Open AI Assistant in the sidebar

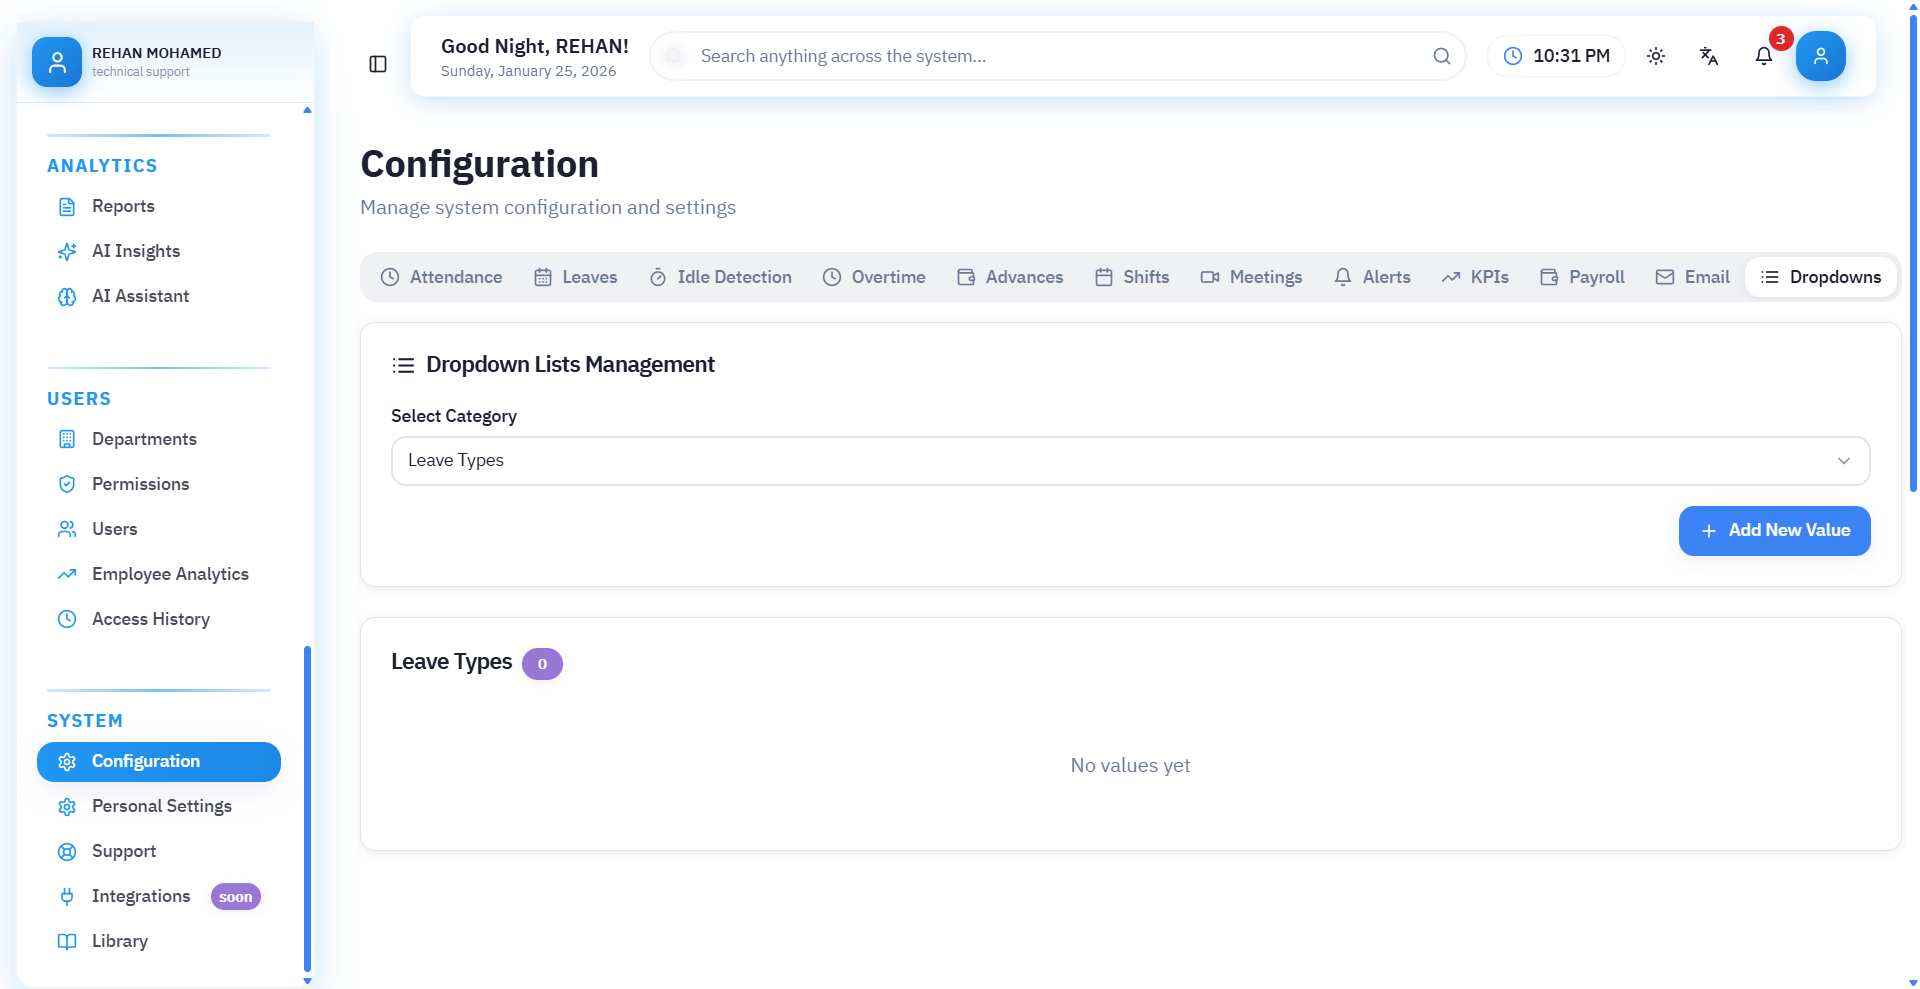tap(140, 296)
